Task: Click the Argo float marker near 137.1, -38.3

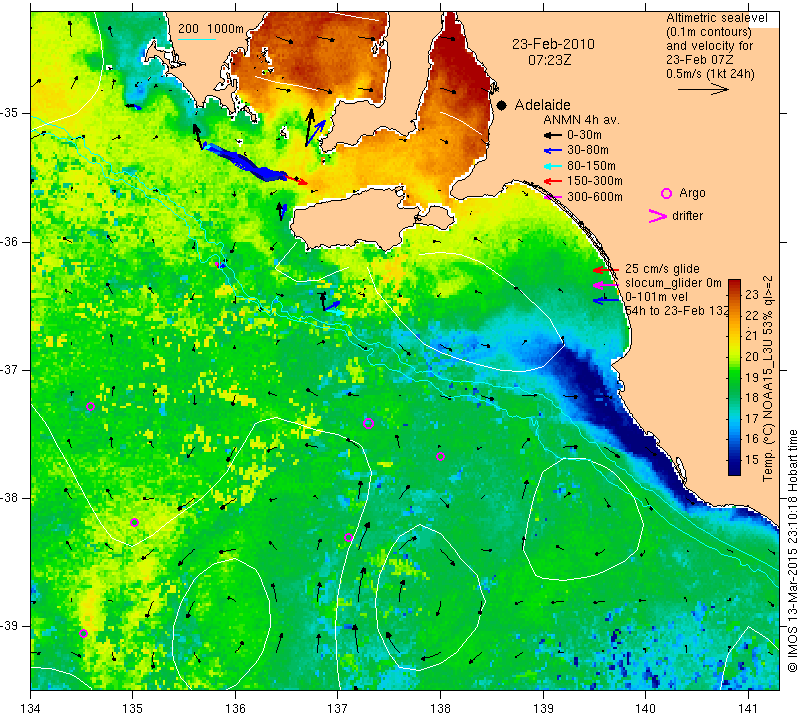Action: click(x=348, y=537)
